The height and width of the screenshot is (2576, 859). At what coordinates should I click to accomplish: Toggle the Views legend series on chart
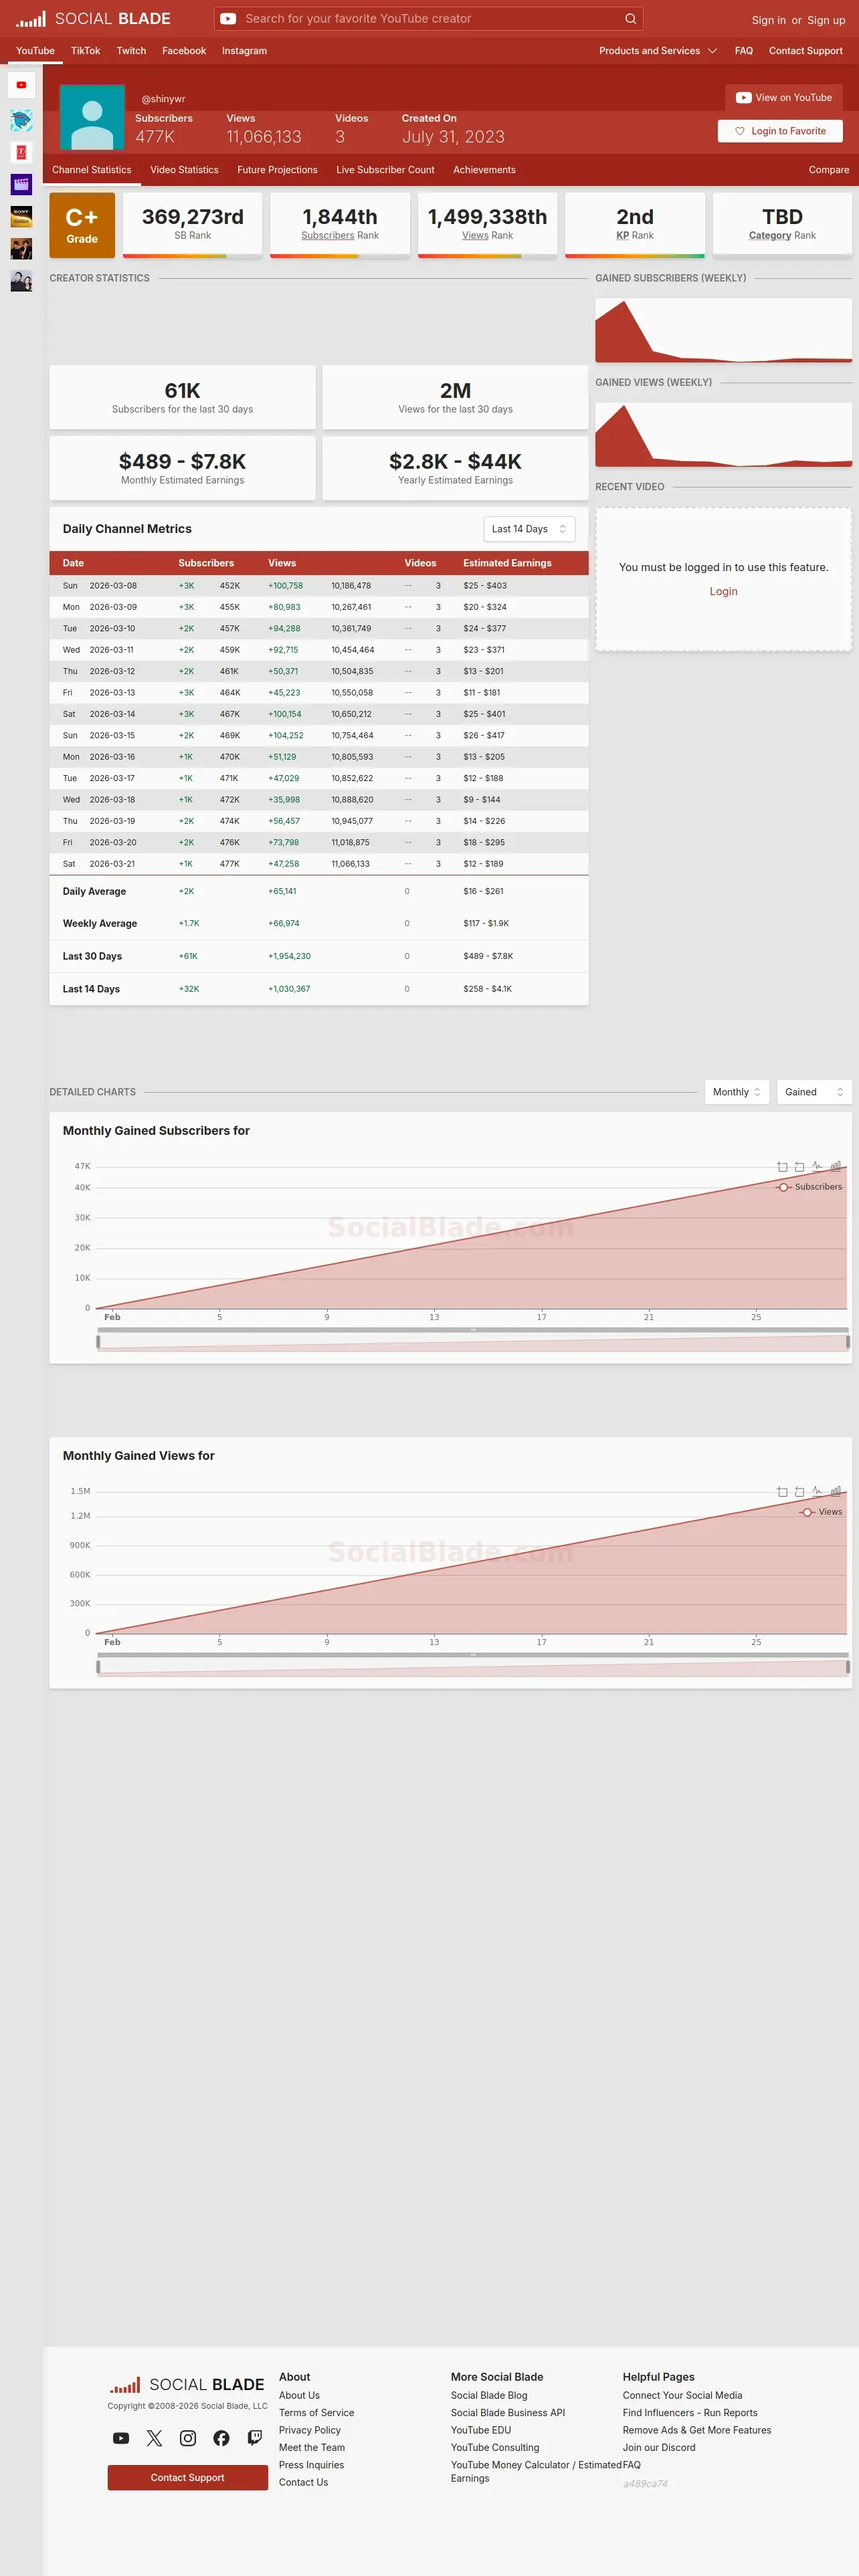821,1512
